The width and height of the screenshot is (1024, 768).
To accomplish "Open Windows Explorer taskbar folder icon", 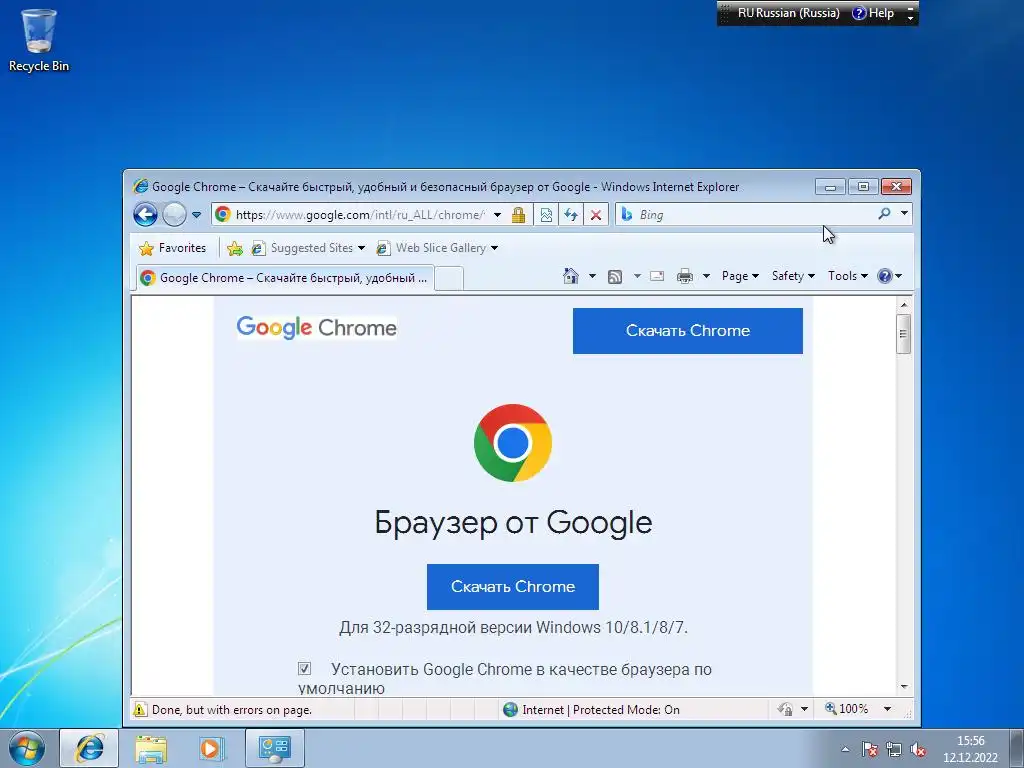I will coord(151,748).
